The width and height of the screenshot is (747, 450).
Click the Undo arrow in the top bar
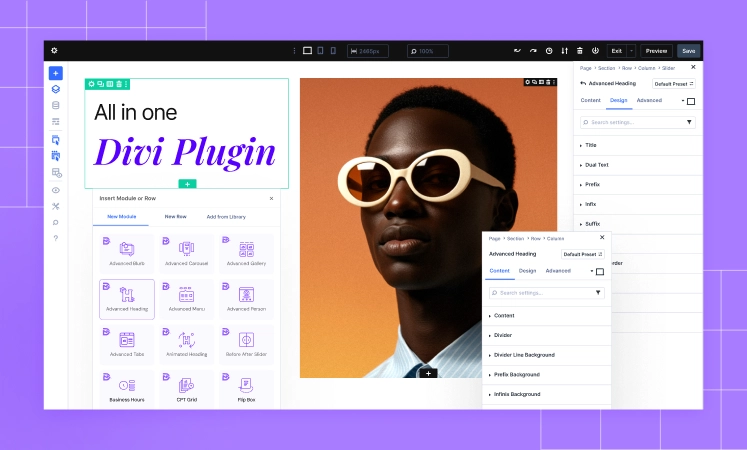click(x=517, y=50)
